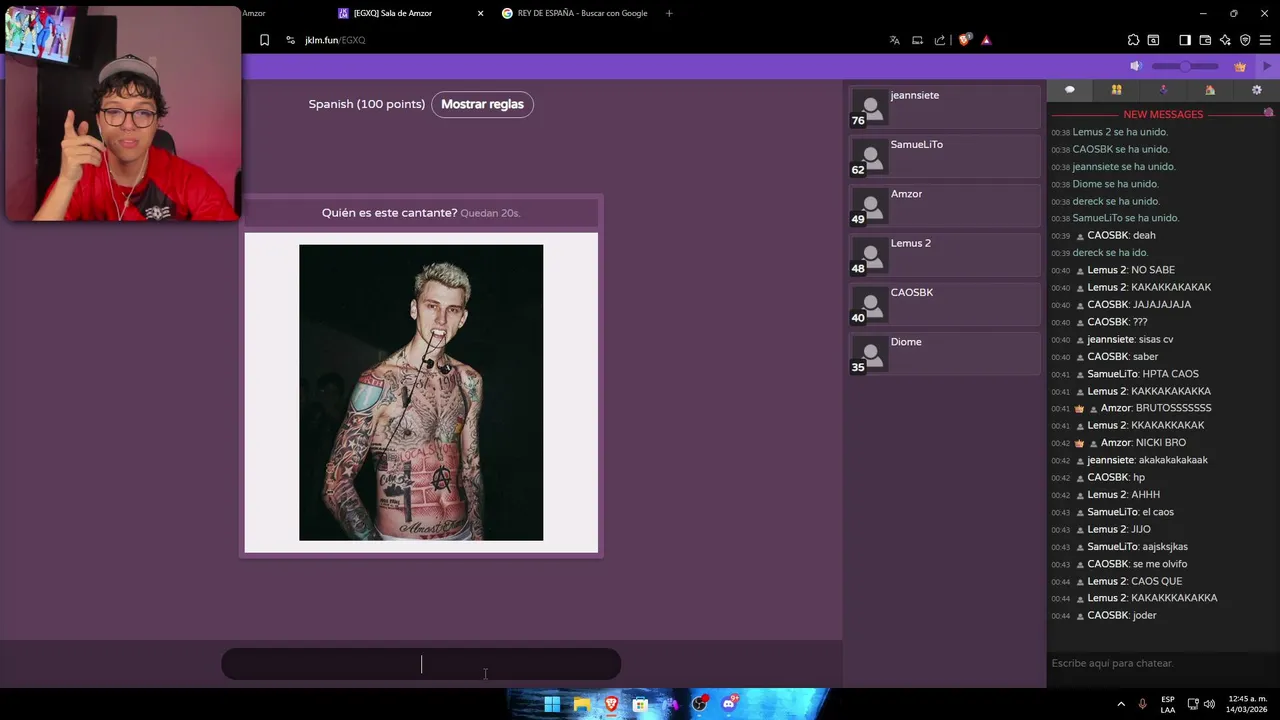Click the answer input field at bottom
This screenshot has height=720, width=1280.
(x=421, y=664)
